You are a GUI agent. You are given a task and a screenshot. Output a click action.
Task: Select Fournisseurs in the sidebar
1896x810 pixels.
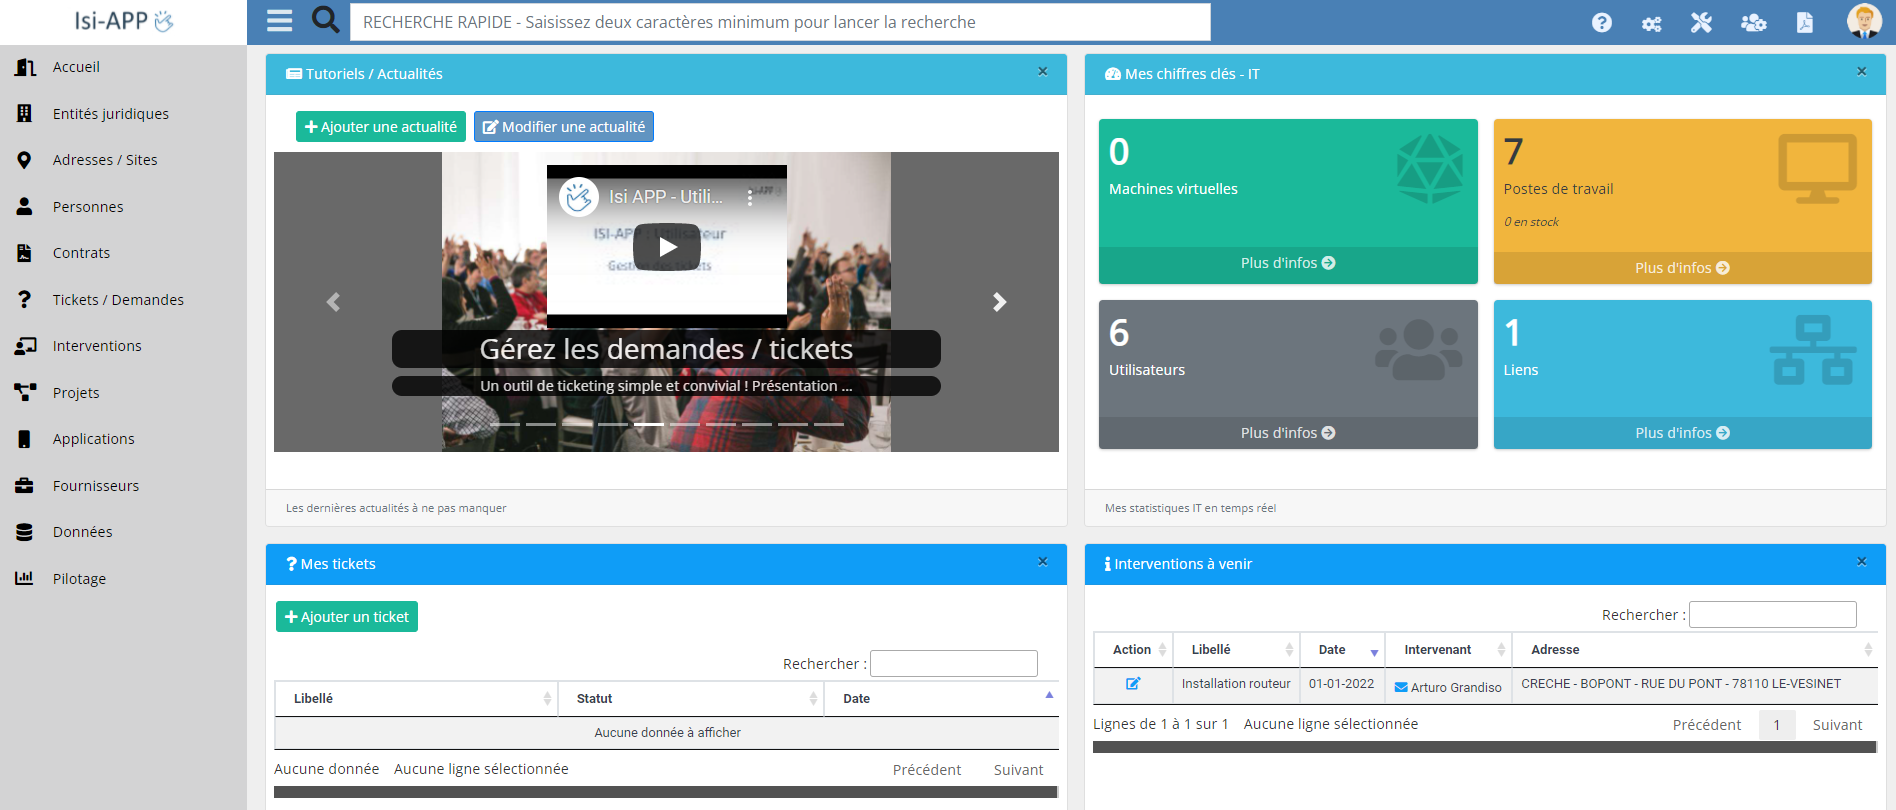coord(96,486)
